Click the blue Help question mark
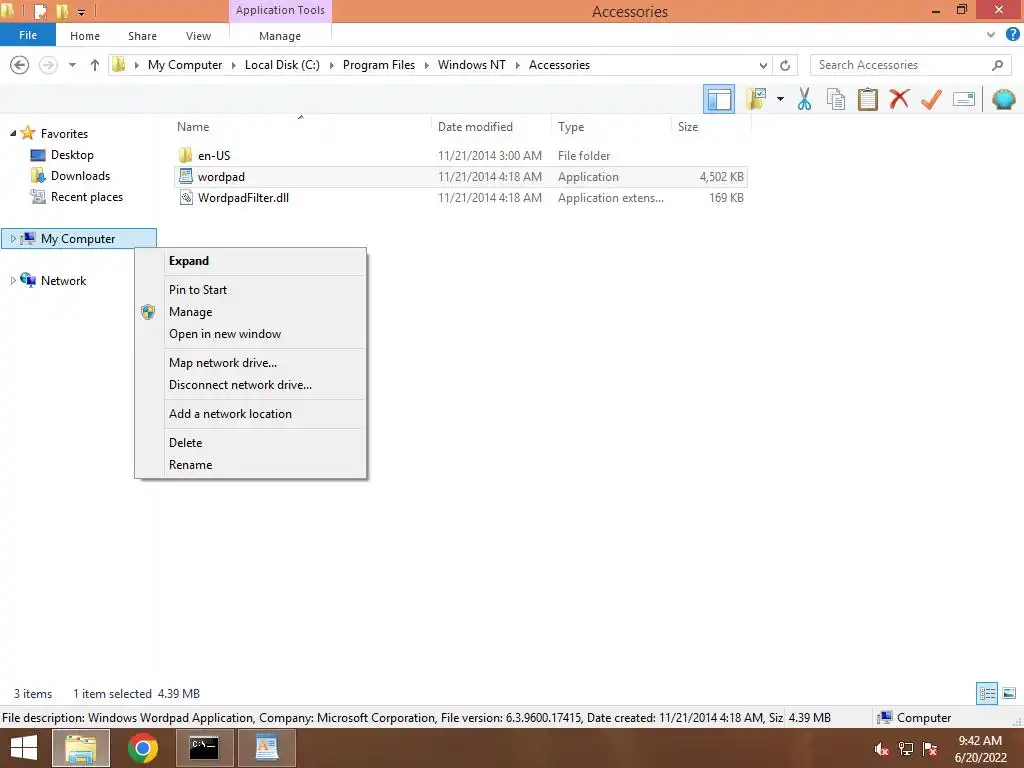The height and width of the screenshot is (768, 1024). click(x=1012, y=35)
